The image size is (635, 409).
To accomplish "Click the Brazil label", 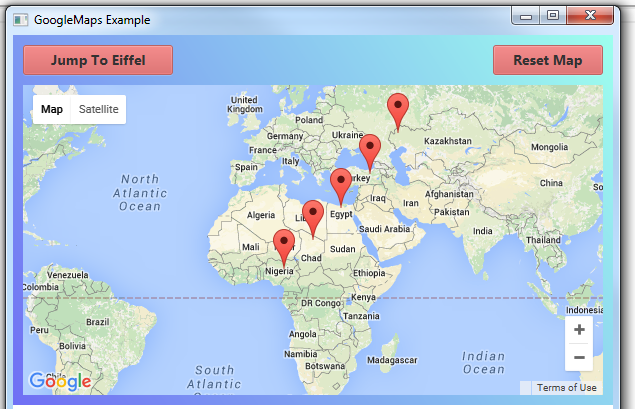I will pyautogui.click(x=98, y=322).
